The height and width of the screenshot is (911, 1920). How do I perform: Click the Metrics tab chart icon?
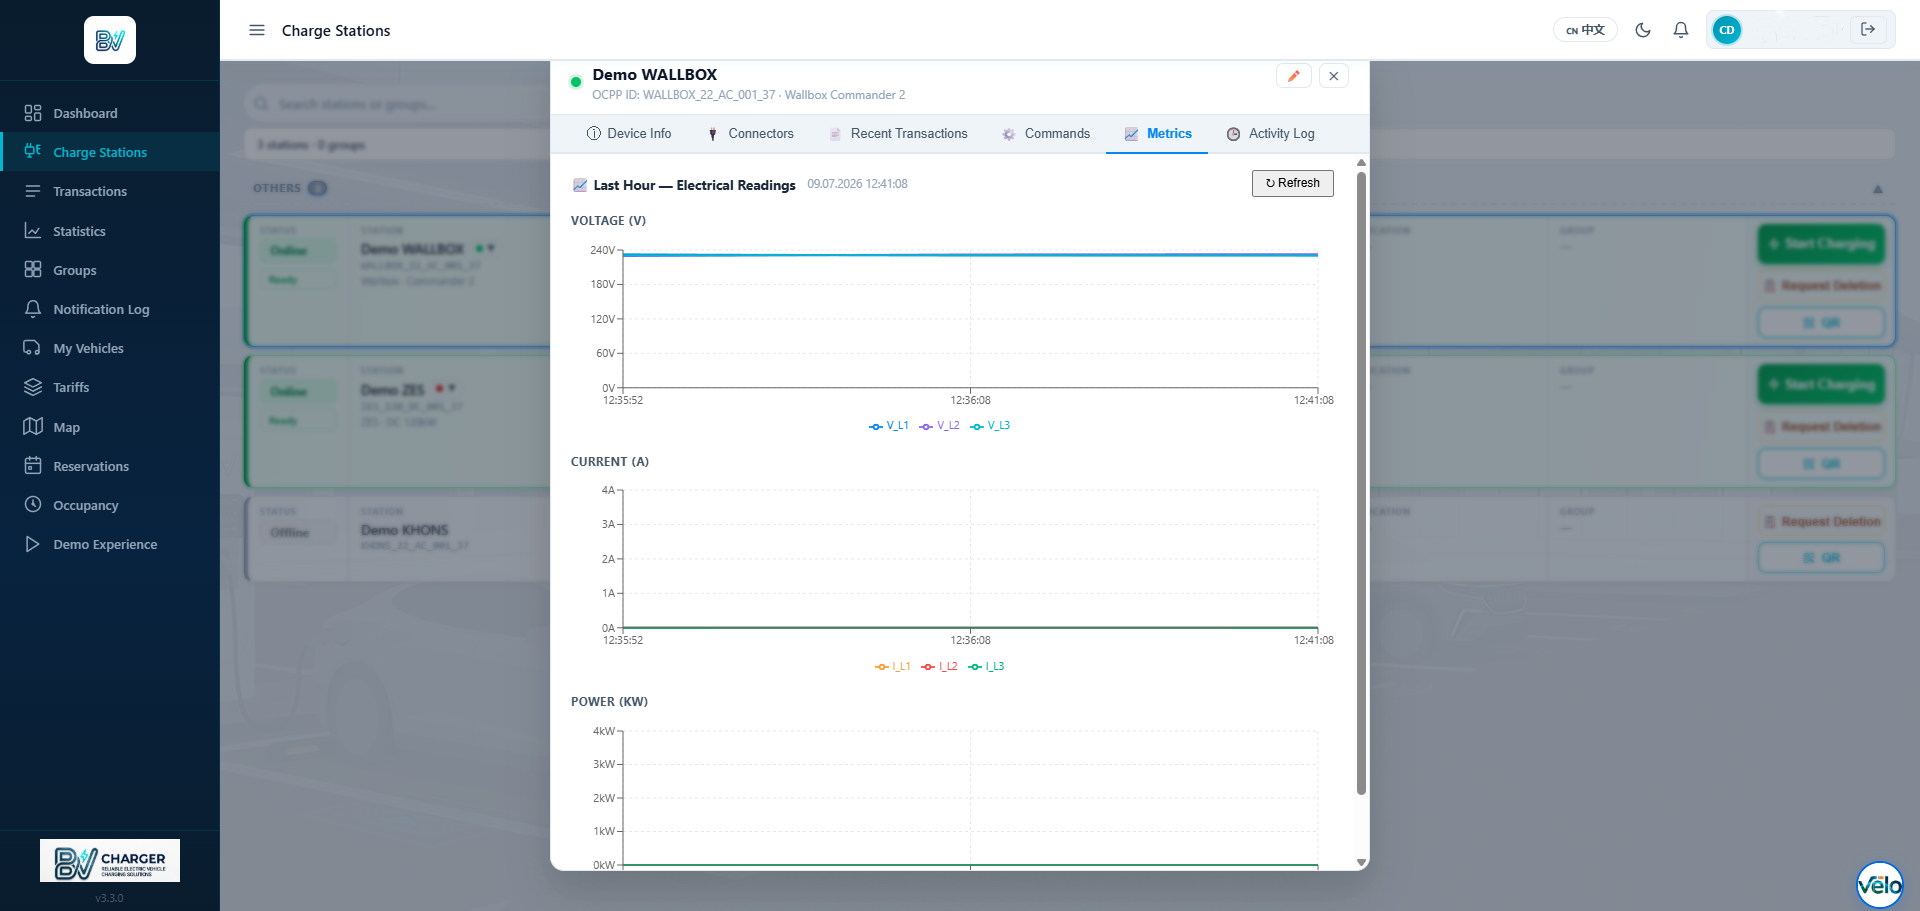pyautogui.click(x=1131, y=134)
